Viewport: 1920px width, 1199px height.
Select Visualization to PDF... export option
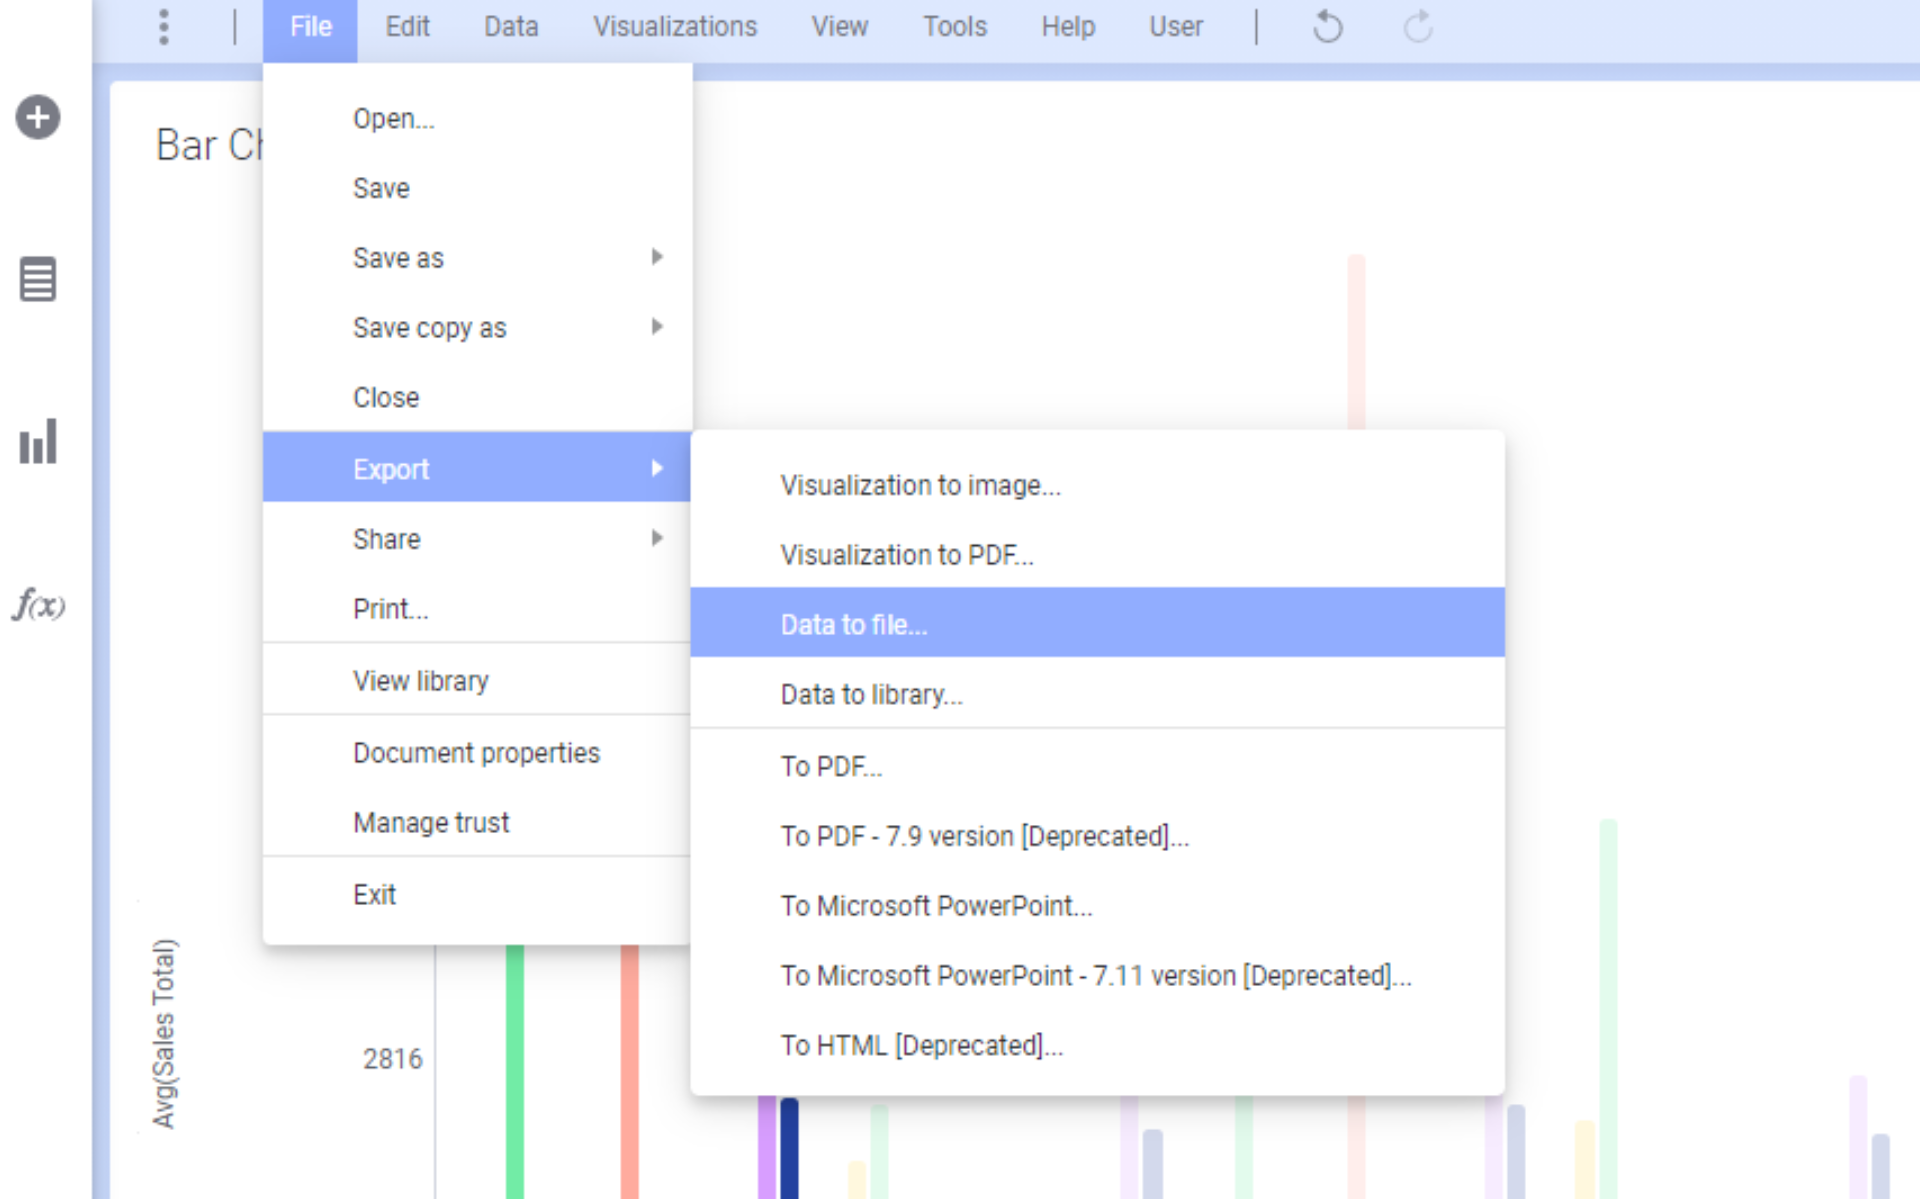coord(1097,555)
